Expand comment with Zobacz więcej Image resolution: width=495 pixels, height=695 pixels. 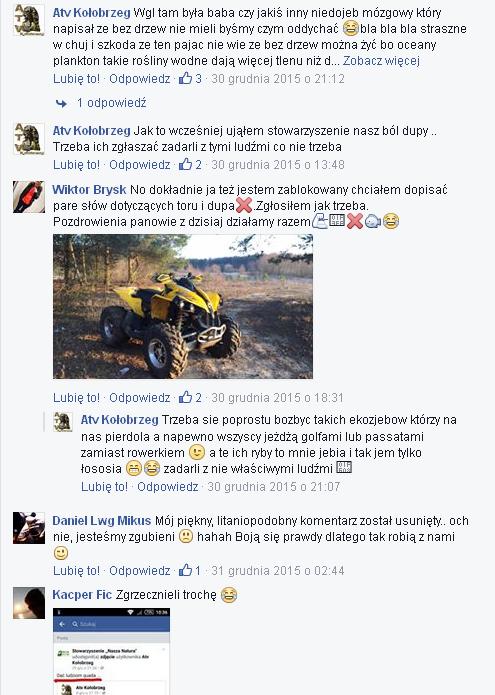pyautogui.click(x=381, y=61)
